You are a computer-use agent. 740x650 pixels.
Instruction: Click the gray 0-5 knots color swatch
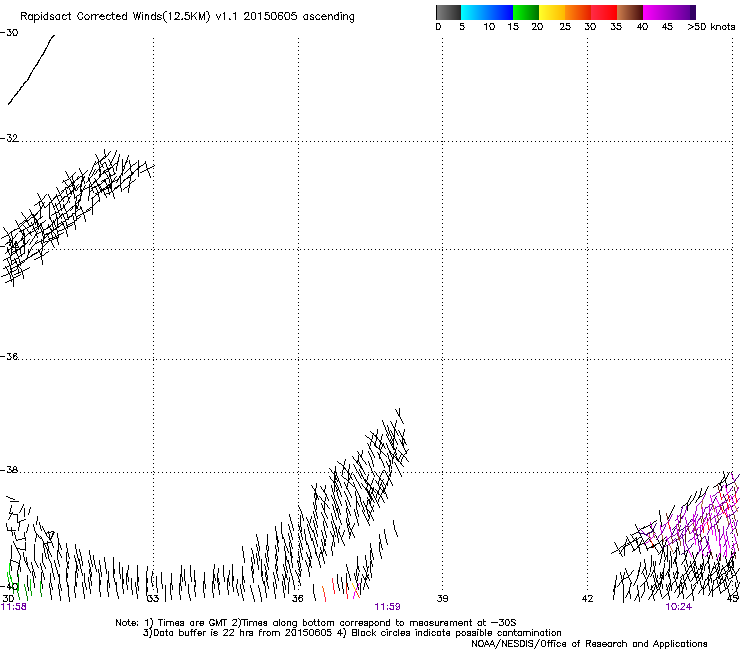tap(448, 12)
